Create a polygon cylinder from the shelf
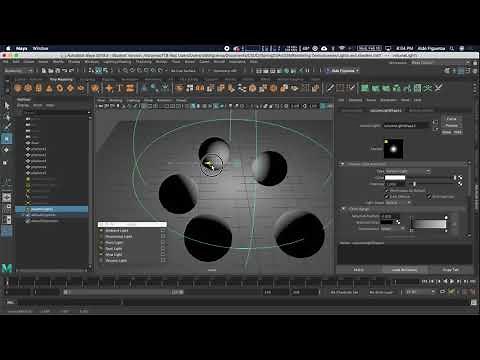This screenshot has height=360, width=480. coord(39,88)
